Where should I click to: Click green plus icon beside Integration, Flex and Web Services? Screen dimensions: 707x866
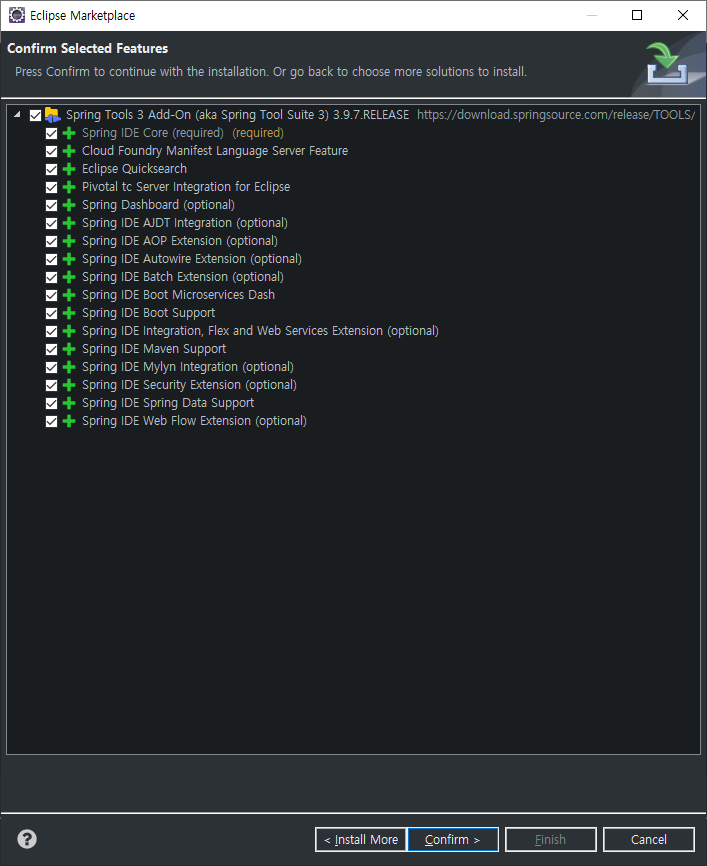[x=69, y=331]
